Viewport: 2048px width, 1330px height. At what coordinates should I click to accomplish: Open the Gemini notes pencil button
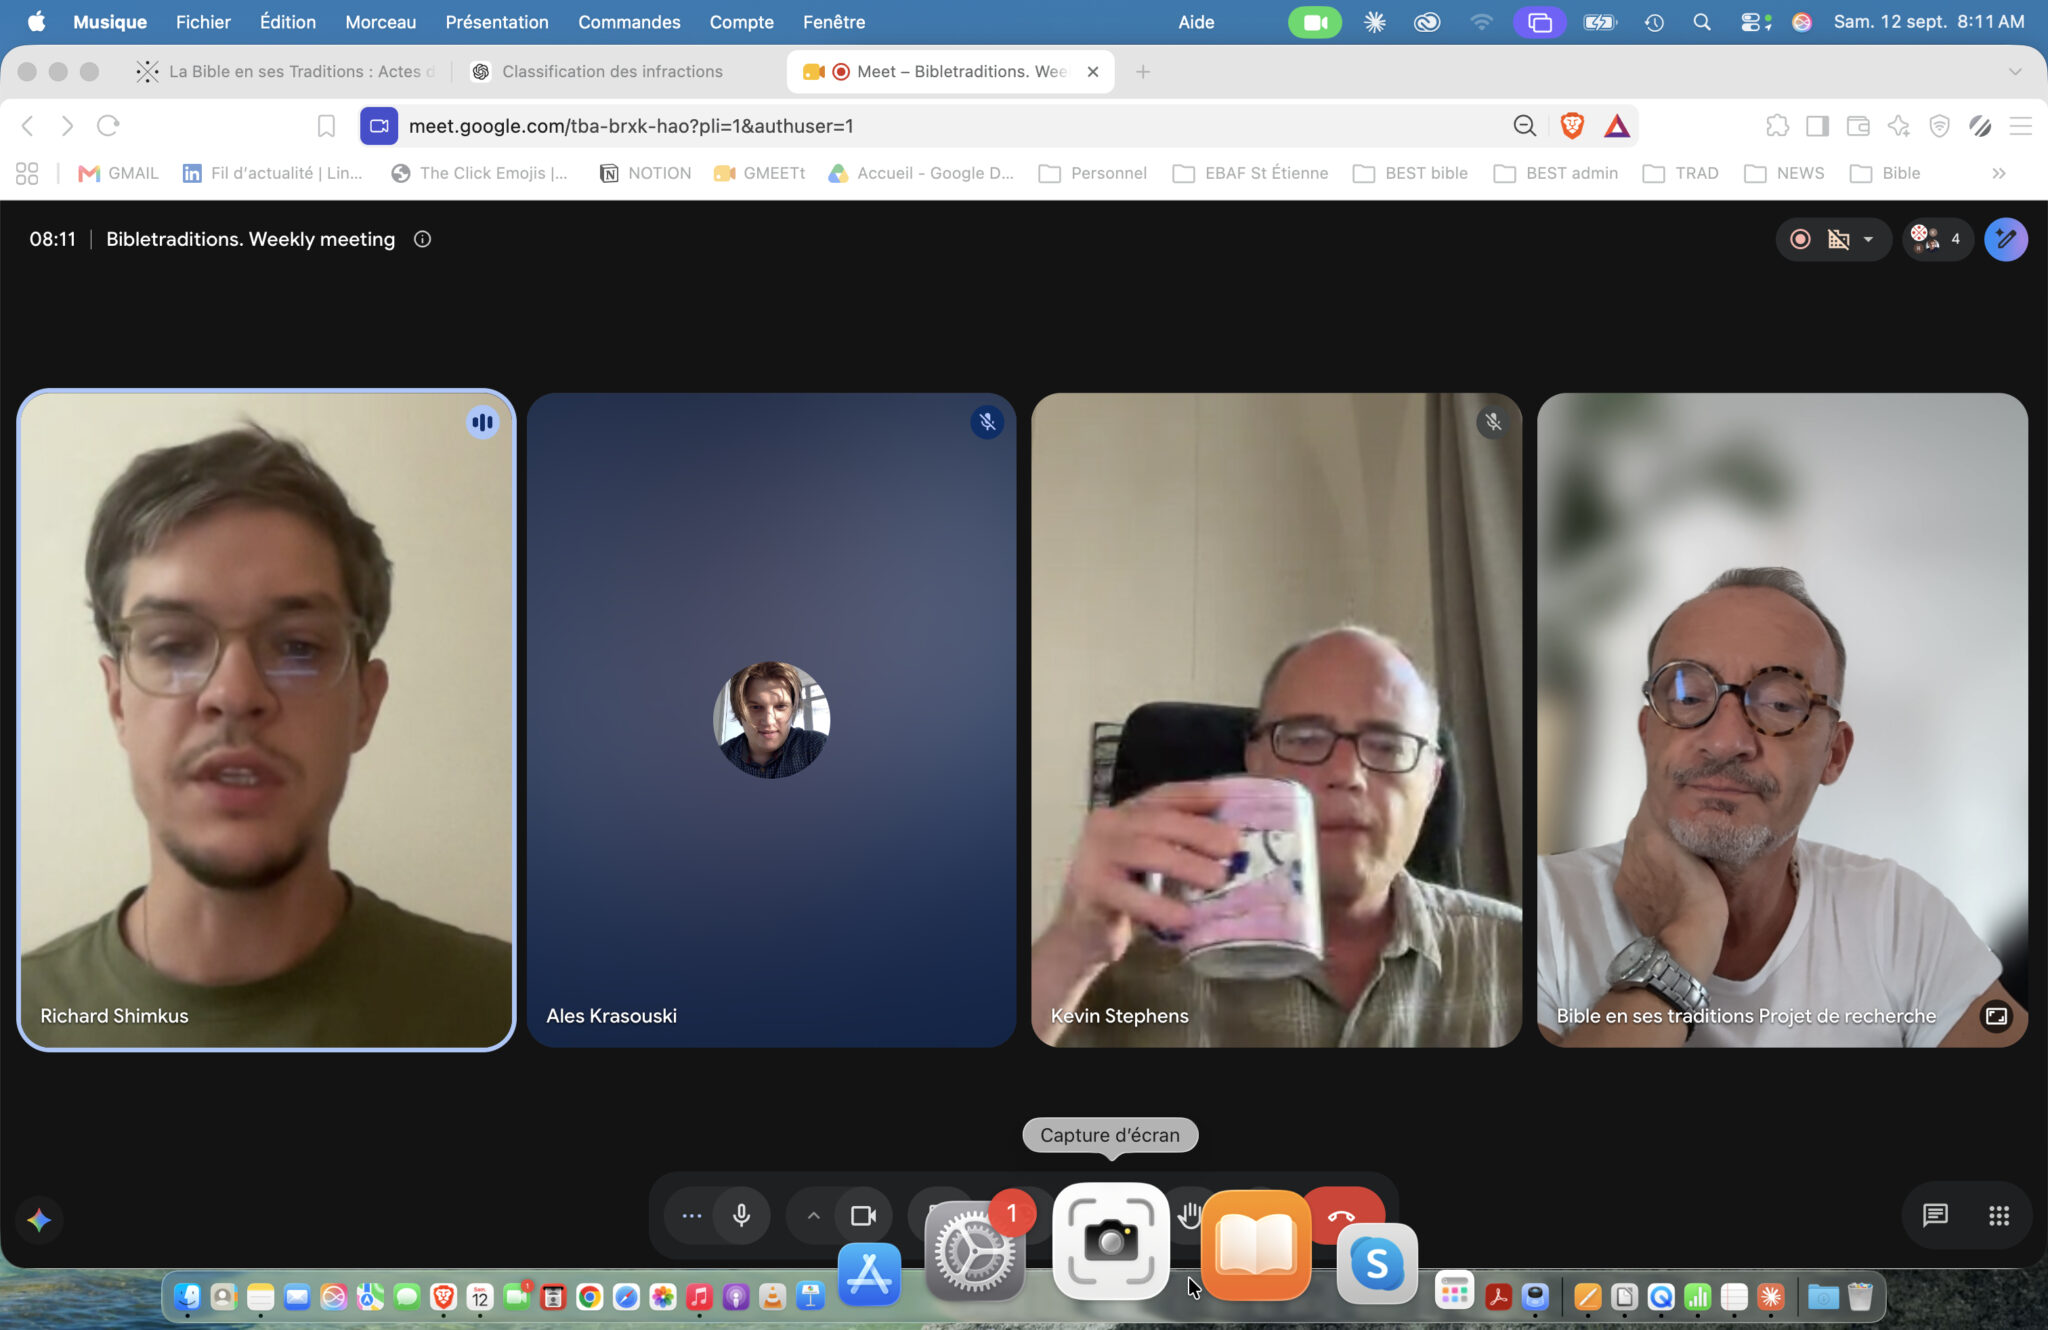tap(2005, 239)
